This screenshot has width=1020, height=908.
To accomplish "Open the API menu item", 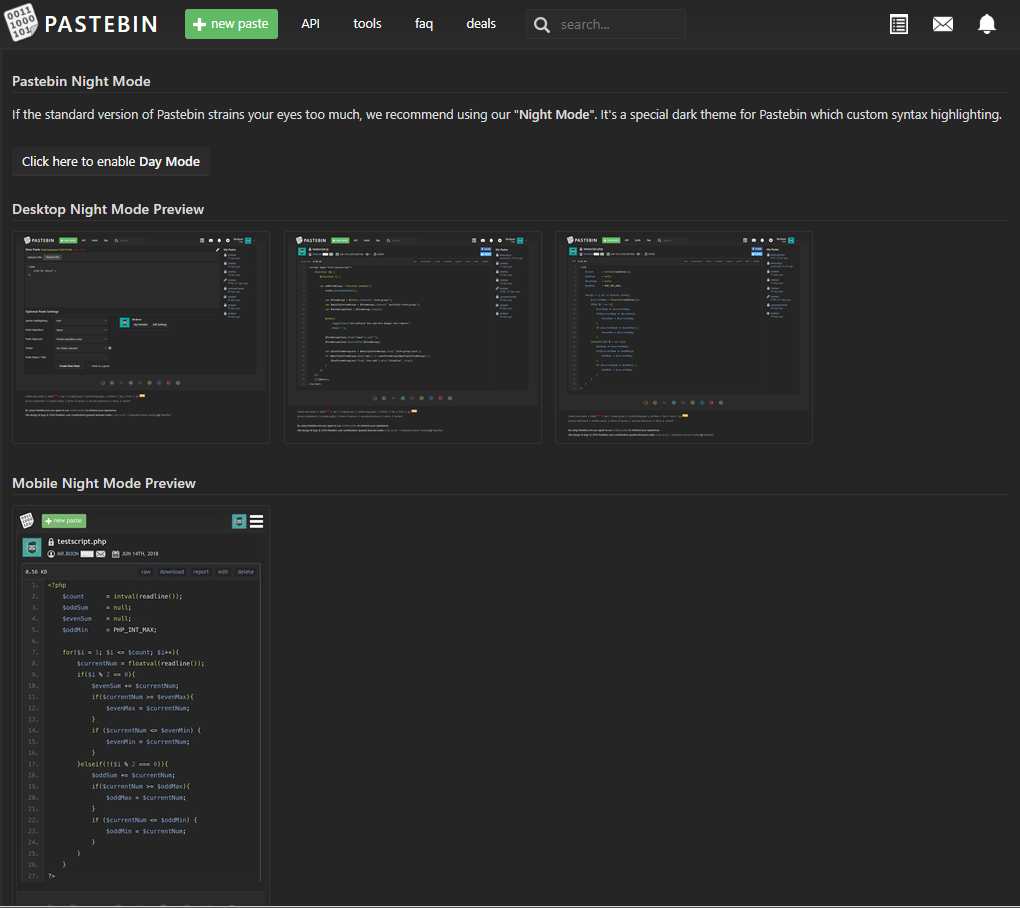I will point(311,24).
